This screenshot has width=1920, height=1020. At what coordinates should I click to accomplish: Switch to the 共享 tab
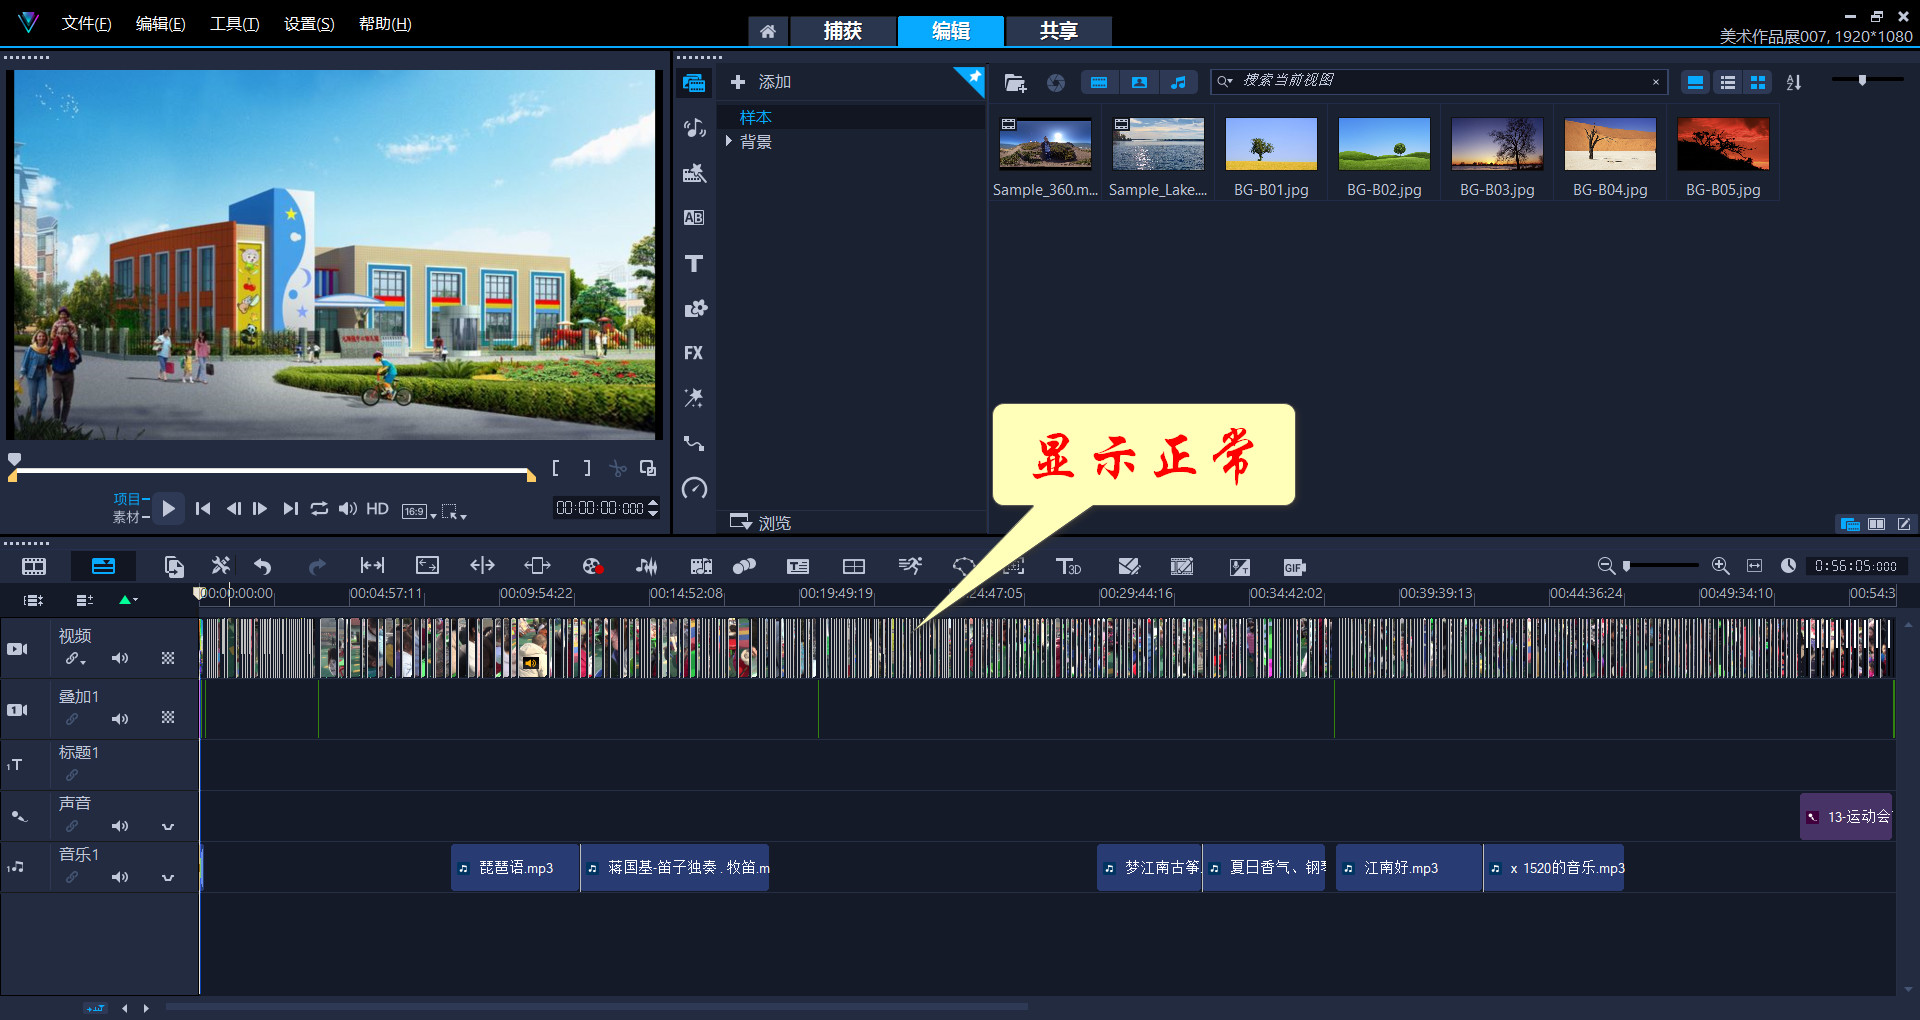[x=1059, y=31]
